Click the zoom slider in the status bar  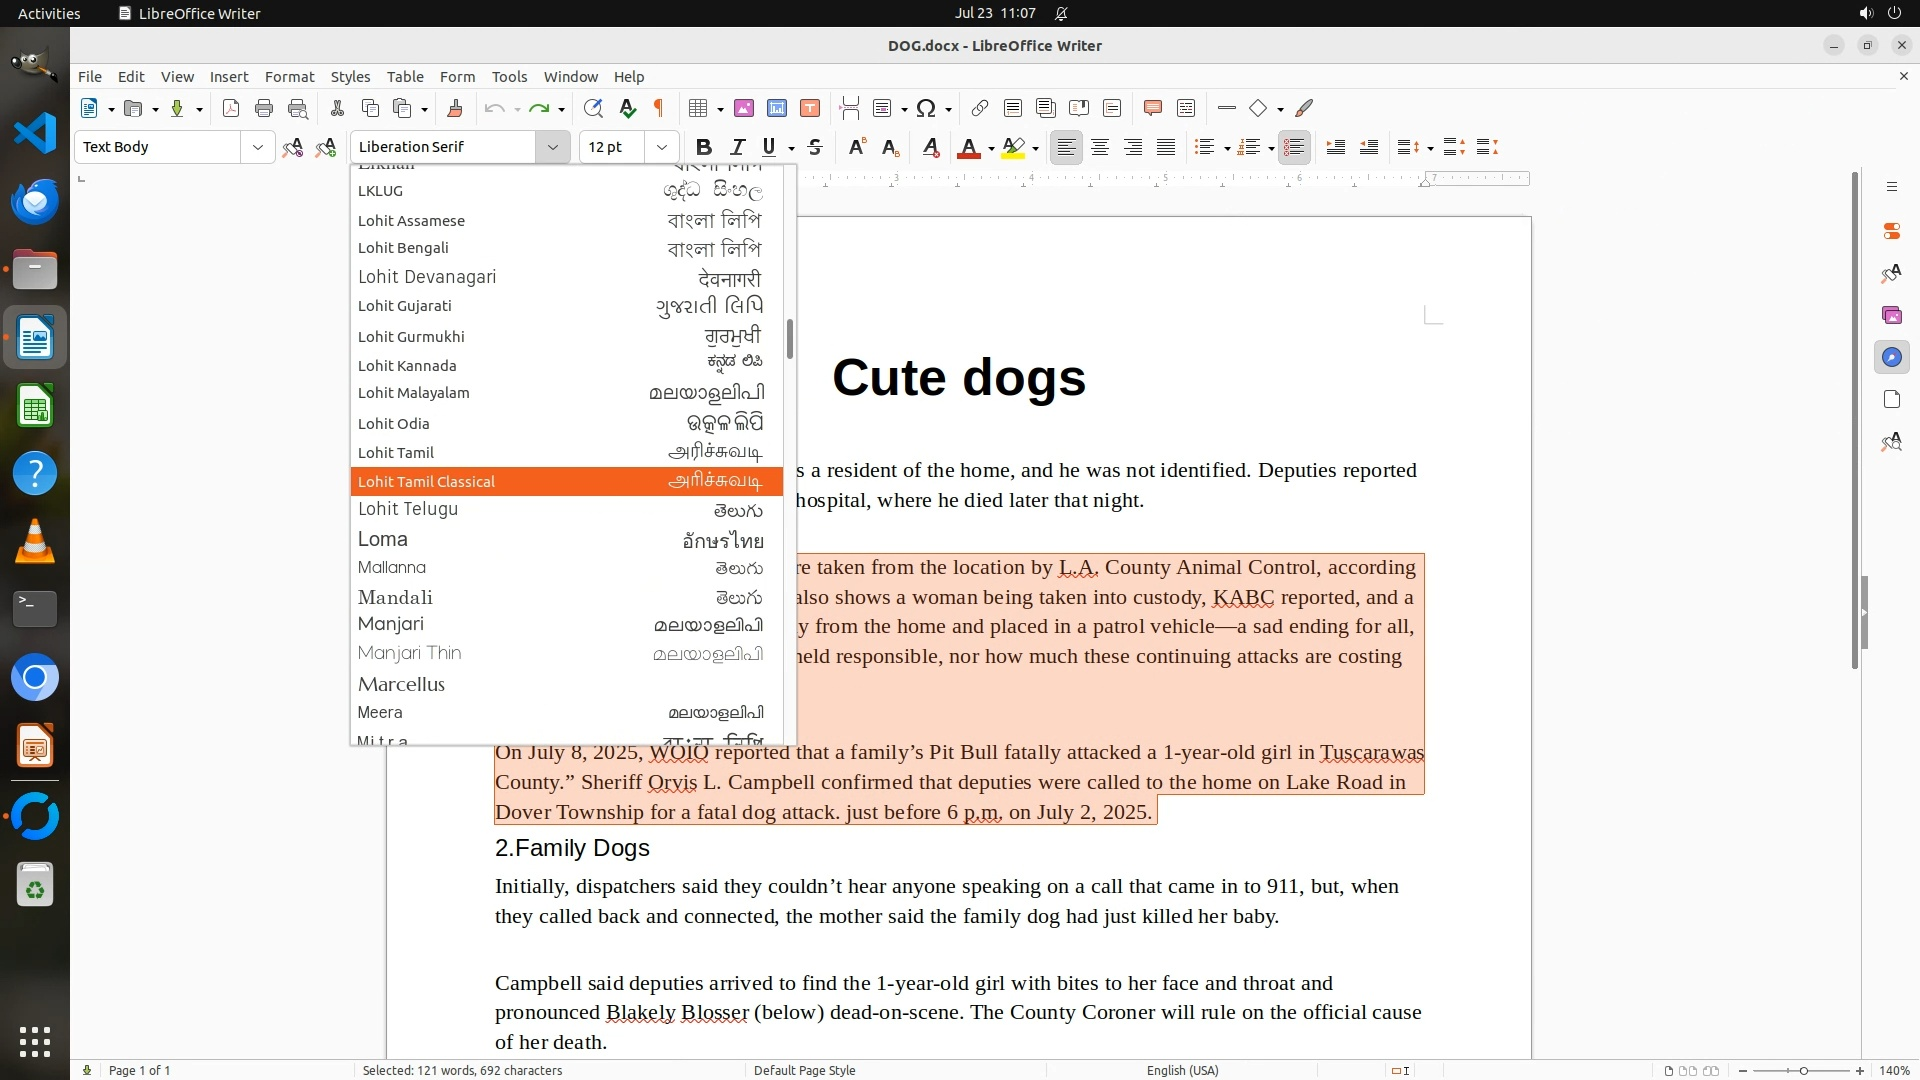pyautogui.click(x=1802, y=1071)
